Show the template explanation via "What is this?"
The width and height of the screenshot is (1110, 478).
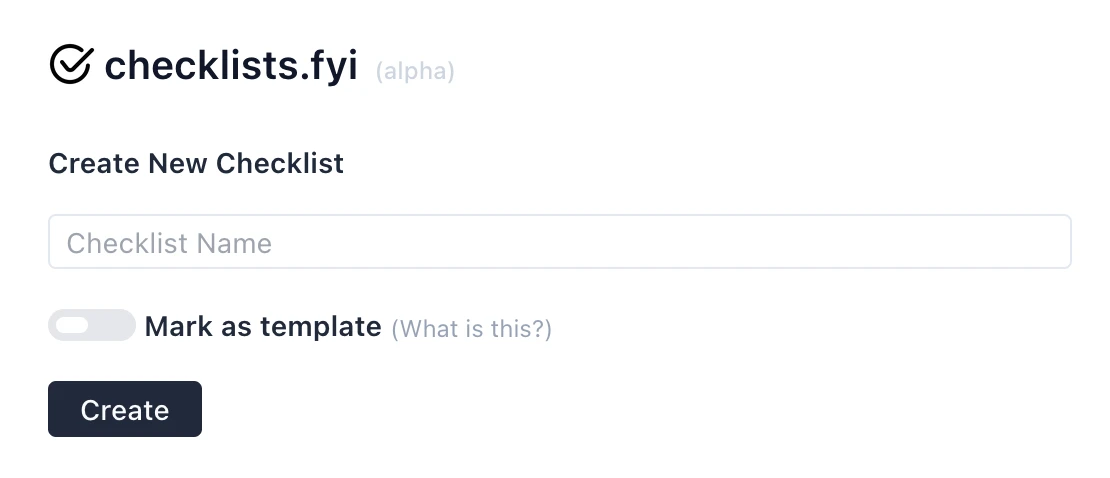pyautogui.click(x=471, y=328)
